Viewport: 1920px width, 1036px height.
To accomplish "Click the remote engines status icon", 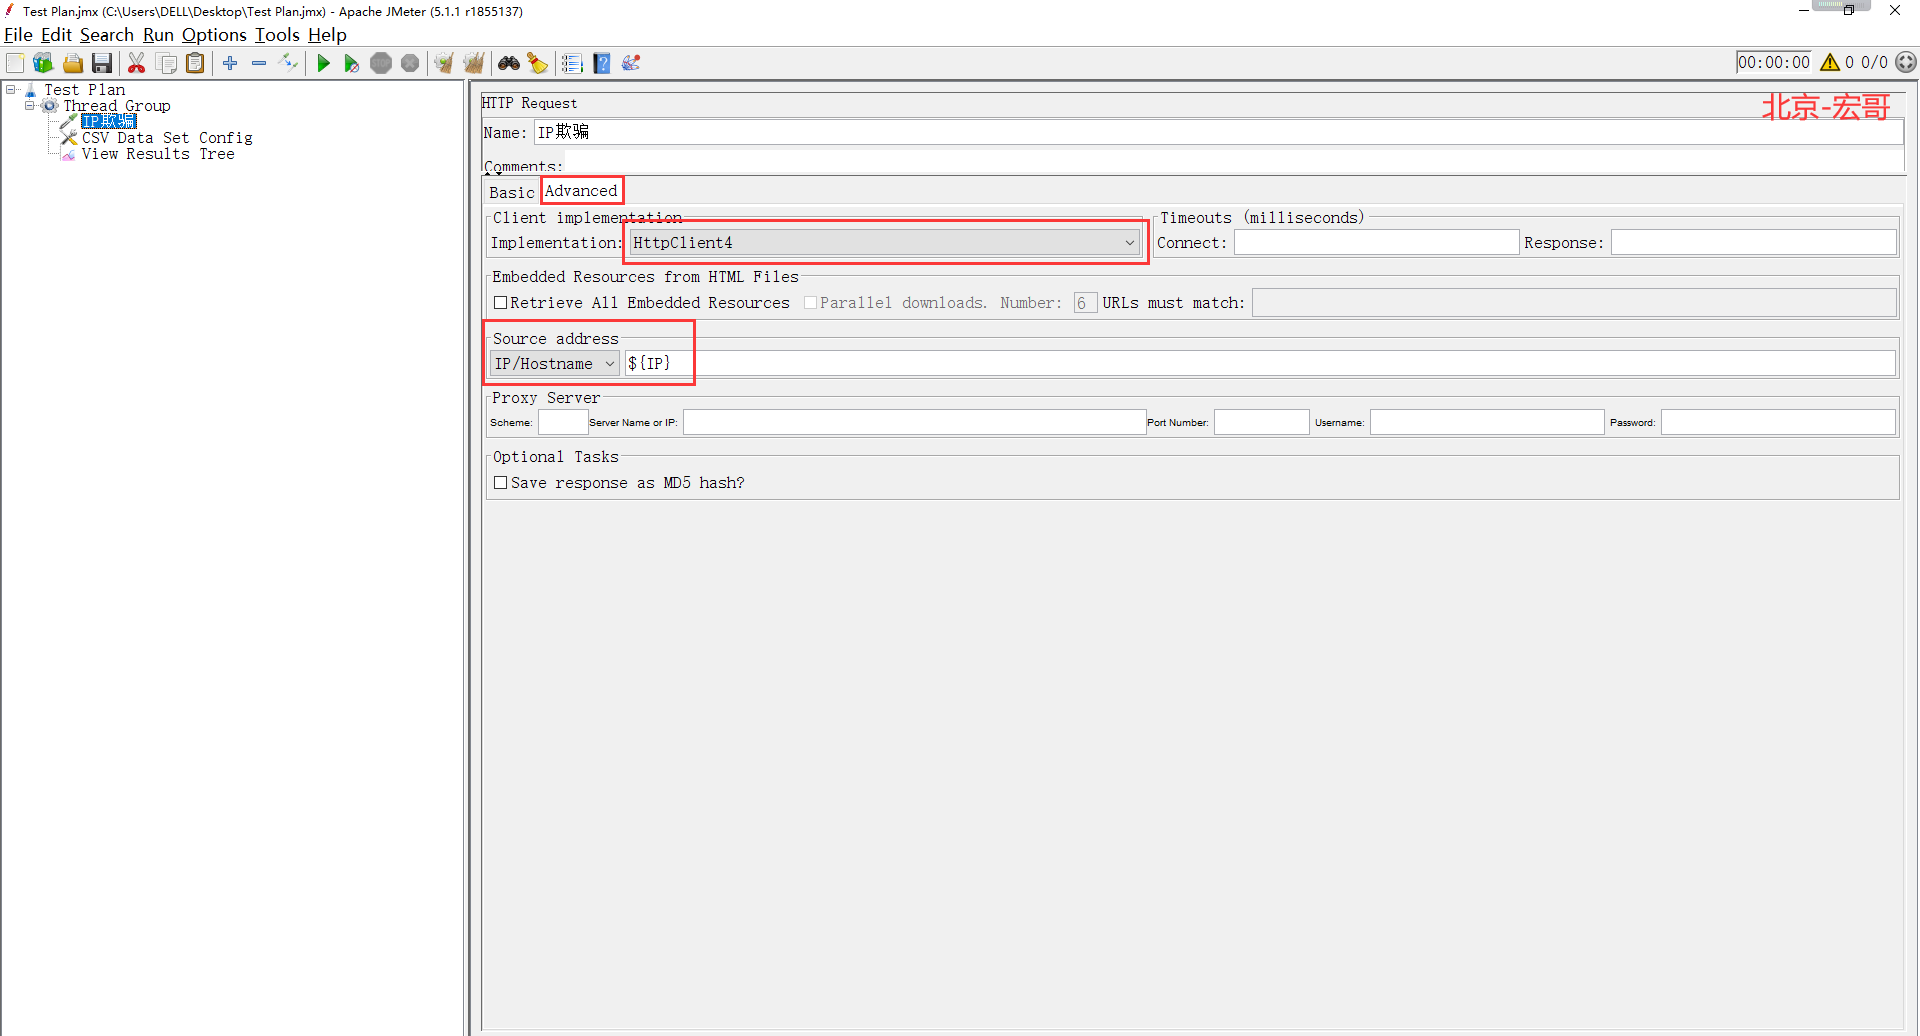I will pos(1906,62).
